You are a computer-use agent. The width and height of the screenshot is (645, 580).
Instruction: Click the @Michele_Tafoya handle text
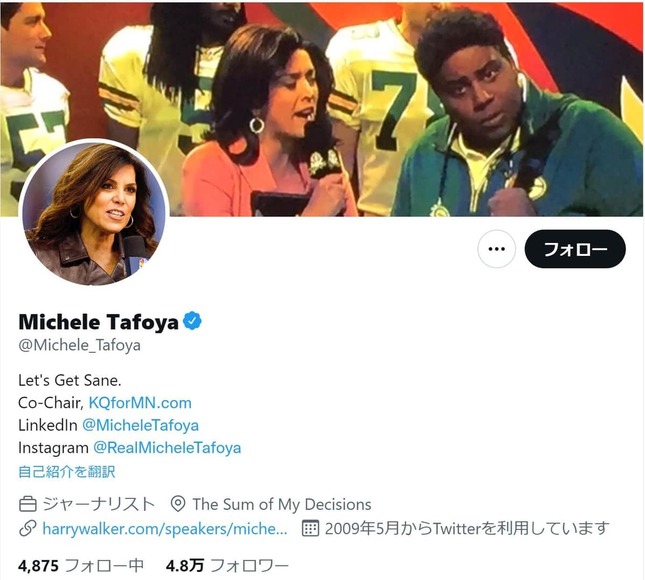click(x=79, y=345)
